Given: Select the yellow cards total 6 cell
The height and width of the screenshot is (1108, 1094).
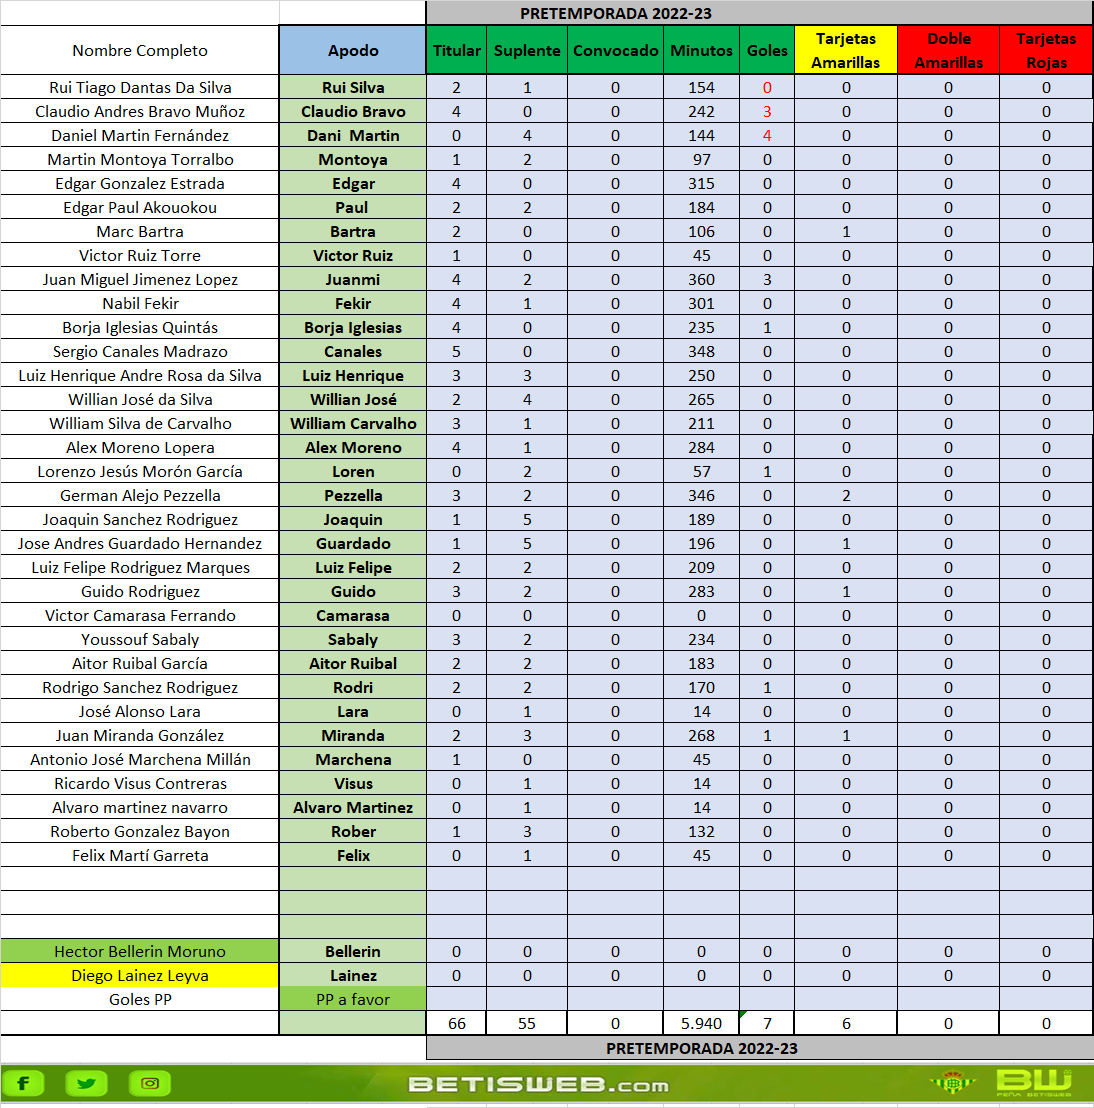Looking at the screenshot, I should pyautogui.click(x=846, y=1024).
